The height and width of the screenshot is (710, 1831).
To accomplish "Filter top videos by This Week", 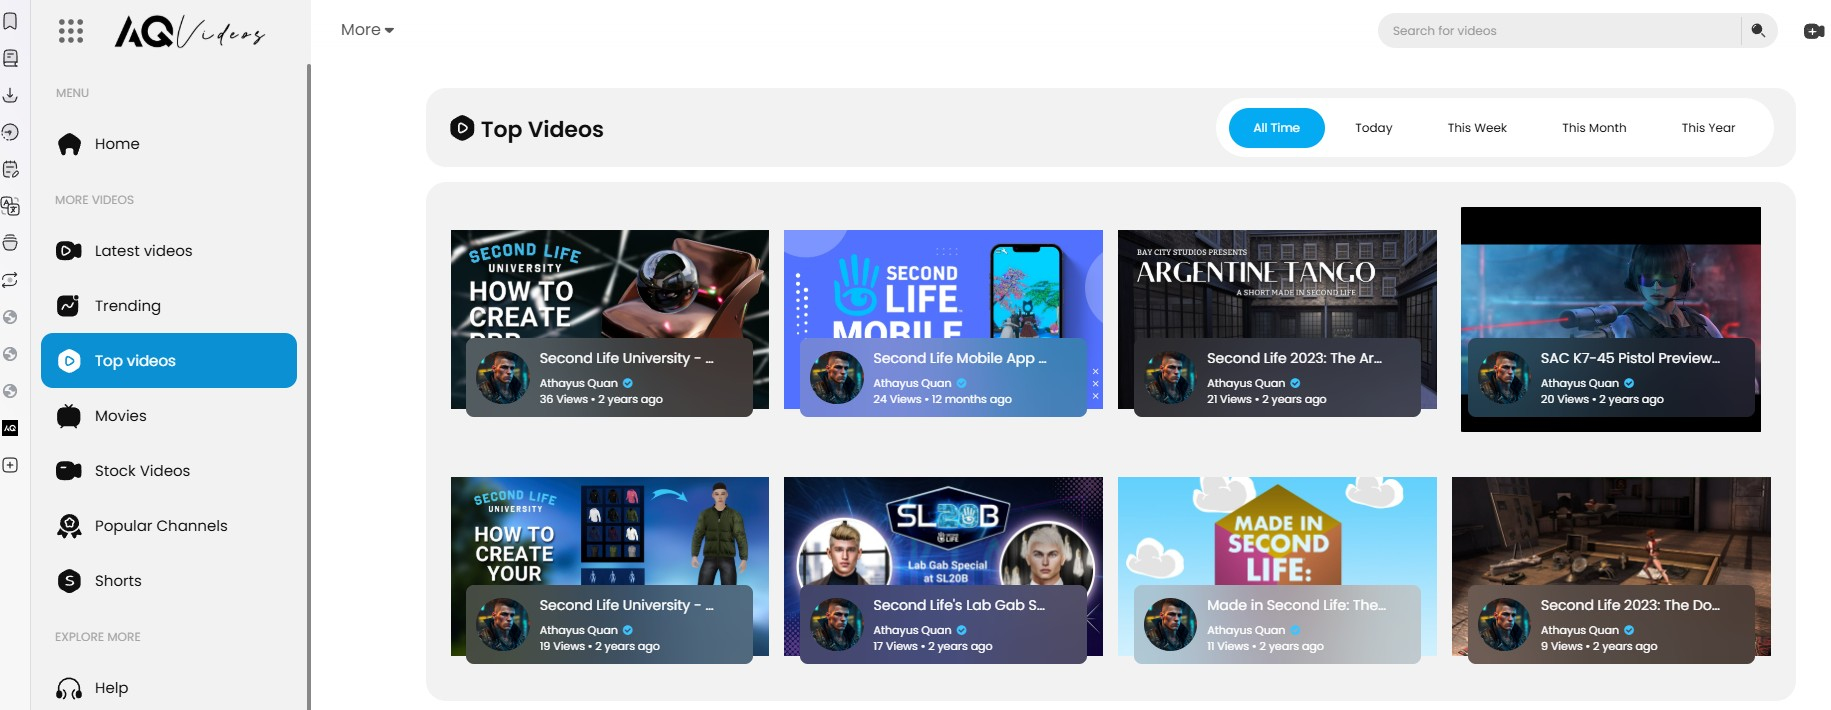I will coord(1476,128).
